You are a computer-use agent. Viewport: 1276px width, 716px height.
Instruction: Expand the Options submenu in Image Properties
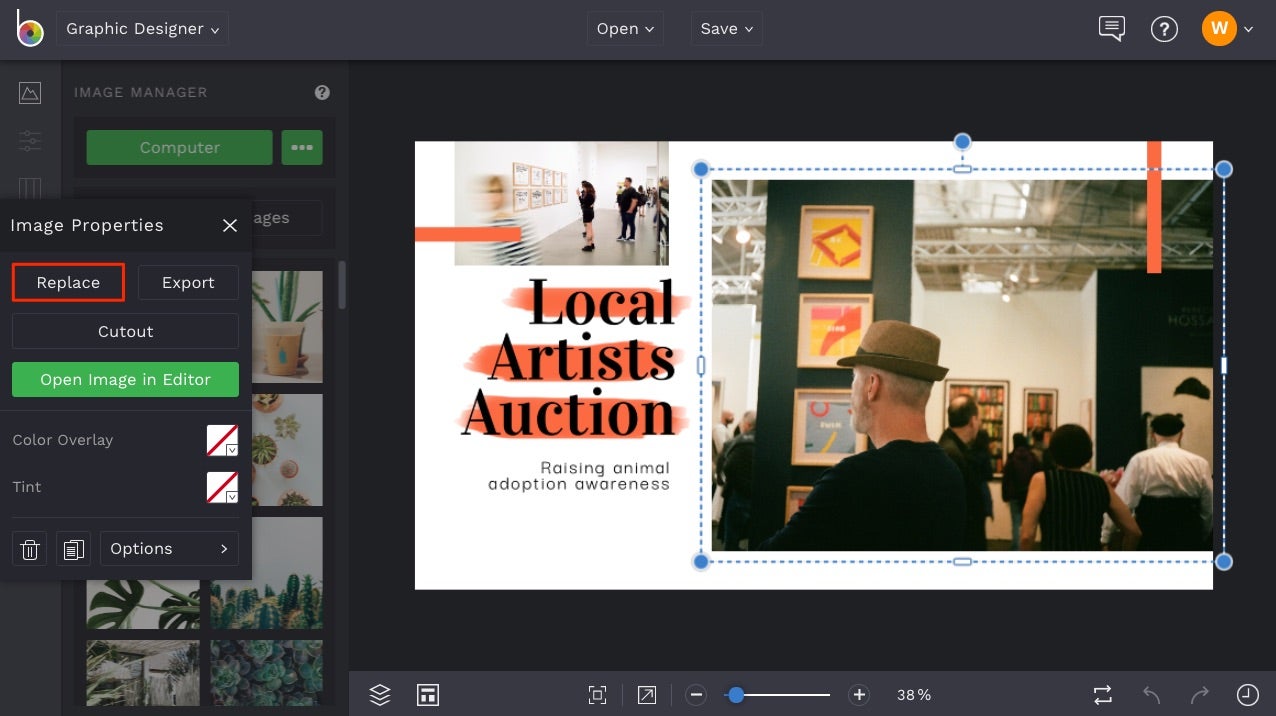(x=169, y=548)
